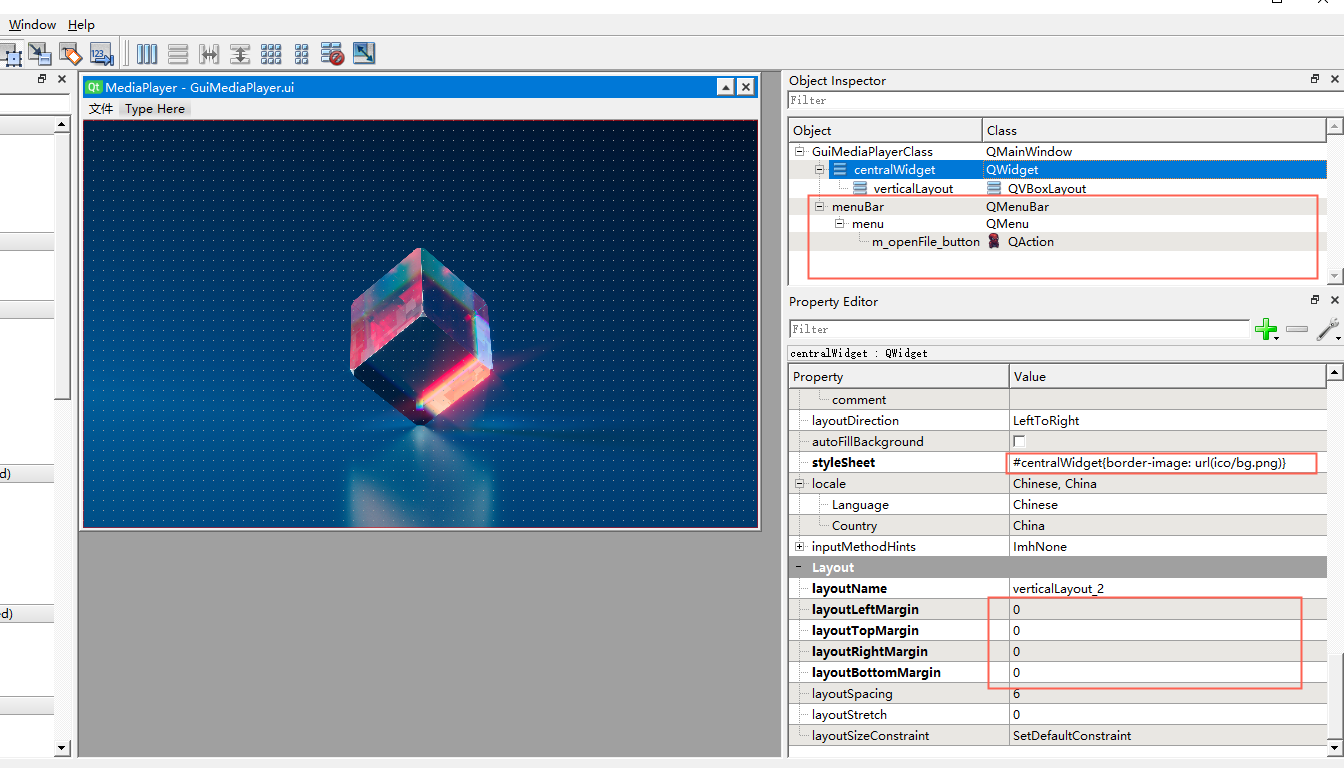This screenshot has width=1344, height=768.
Task: Click the Break Layout icon
Action: [x=333, y=53]
